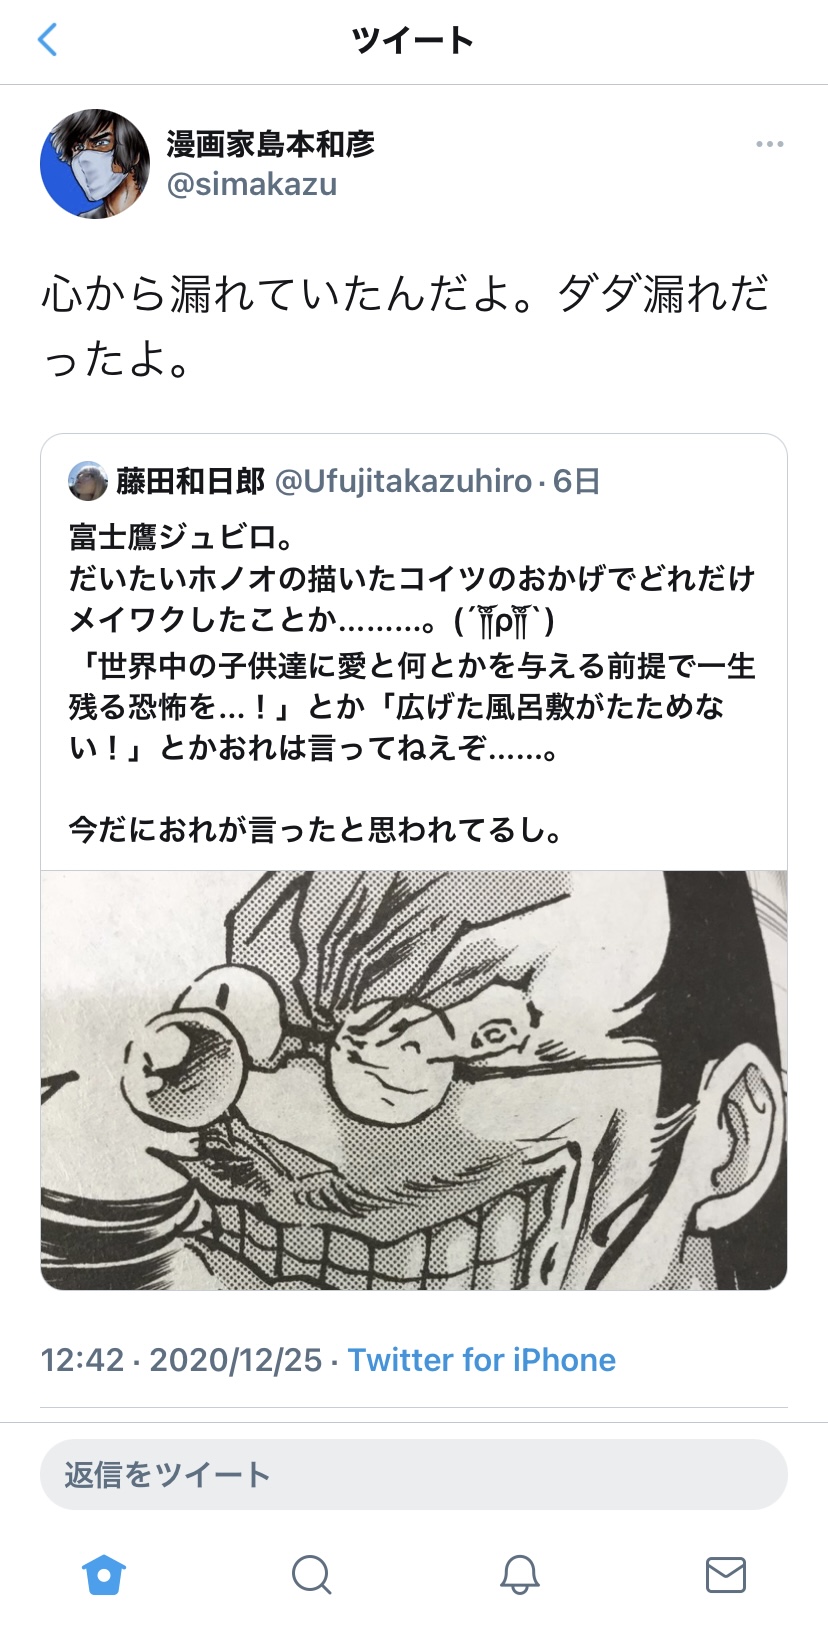828x1635 pixels.
Task: Open the Notifications bell tab
Action: click(x=519, y=1574)
